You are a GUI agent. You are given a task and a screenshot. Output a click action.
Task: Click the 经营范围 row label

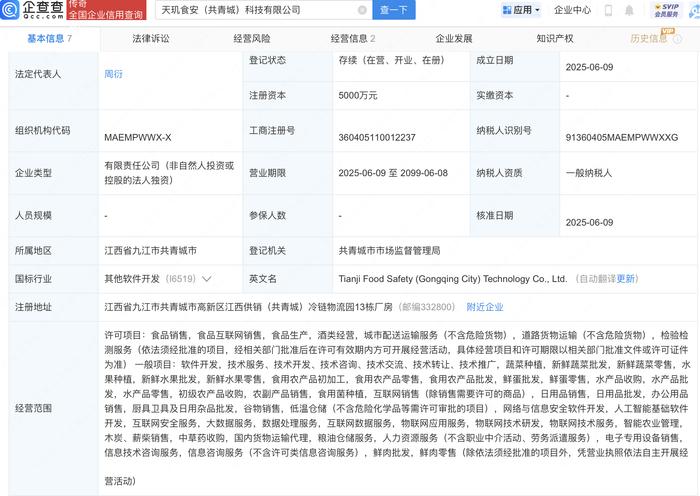[x=33, y=408]
